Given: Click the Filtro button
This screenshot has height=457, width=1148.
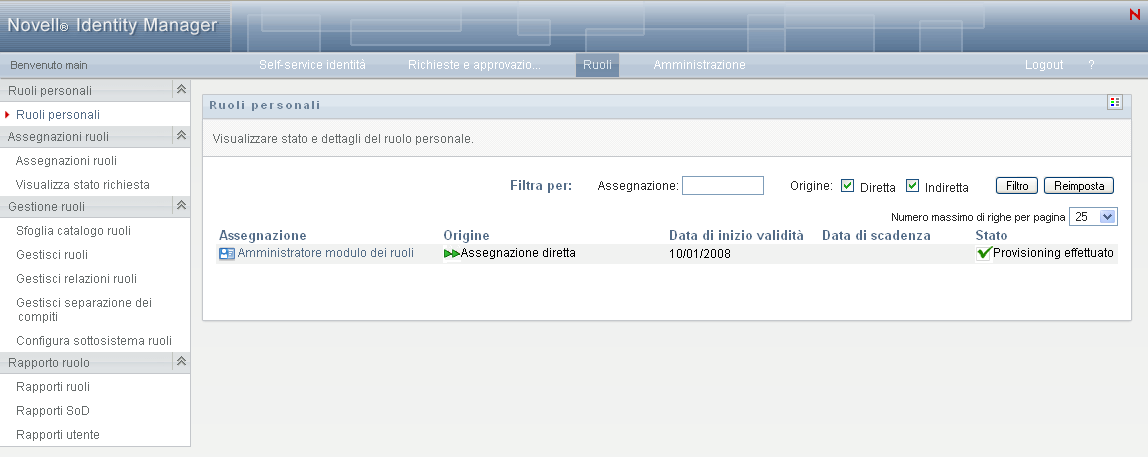Looking at the screenshot, I should tap(1017, 186).
